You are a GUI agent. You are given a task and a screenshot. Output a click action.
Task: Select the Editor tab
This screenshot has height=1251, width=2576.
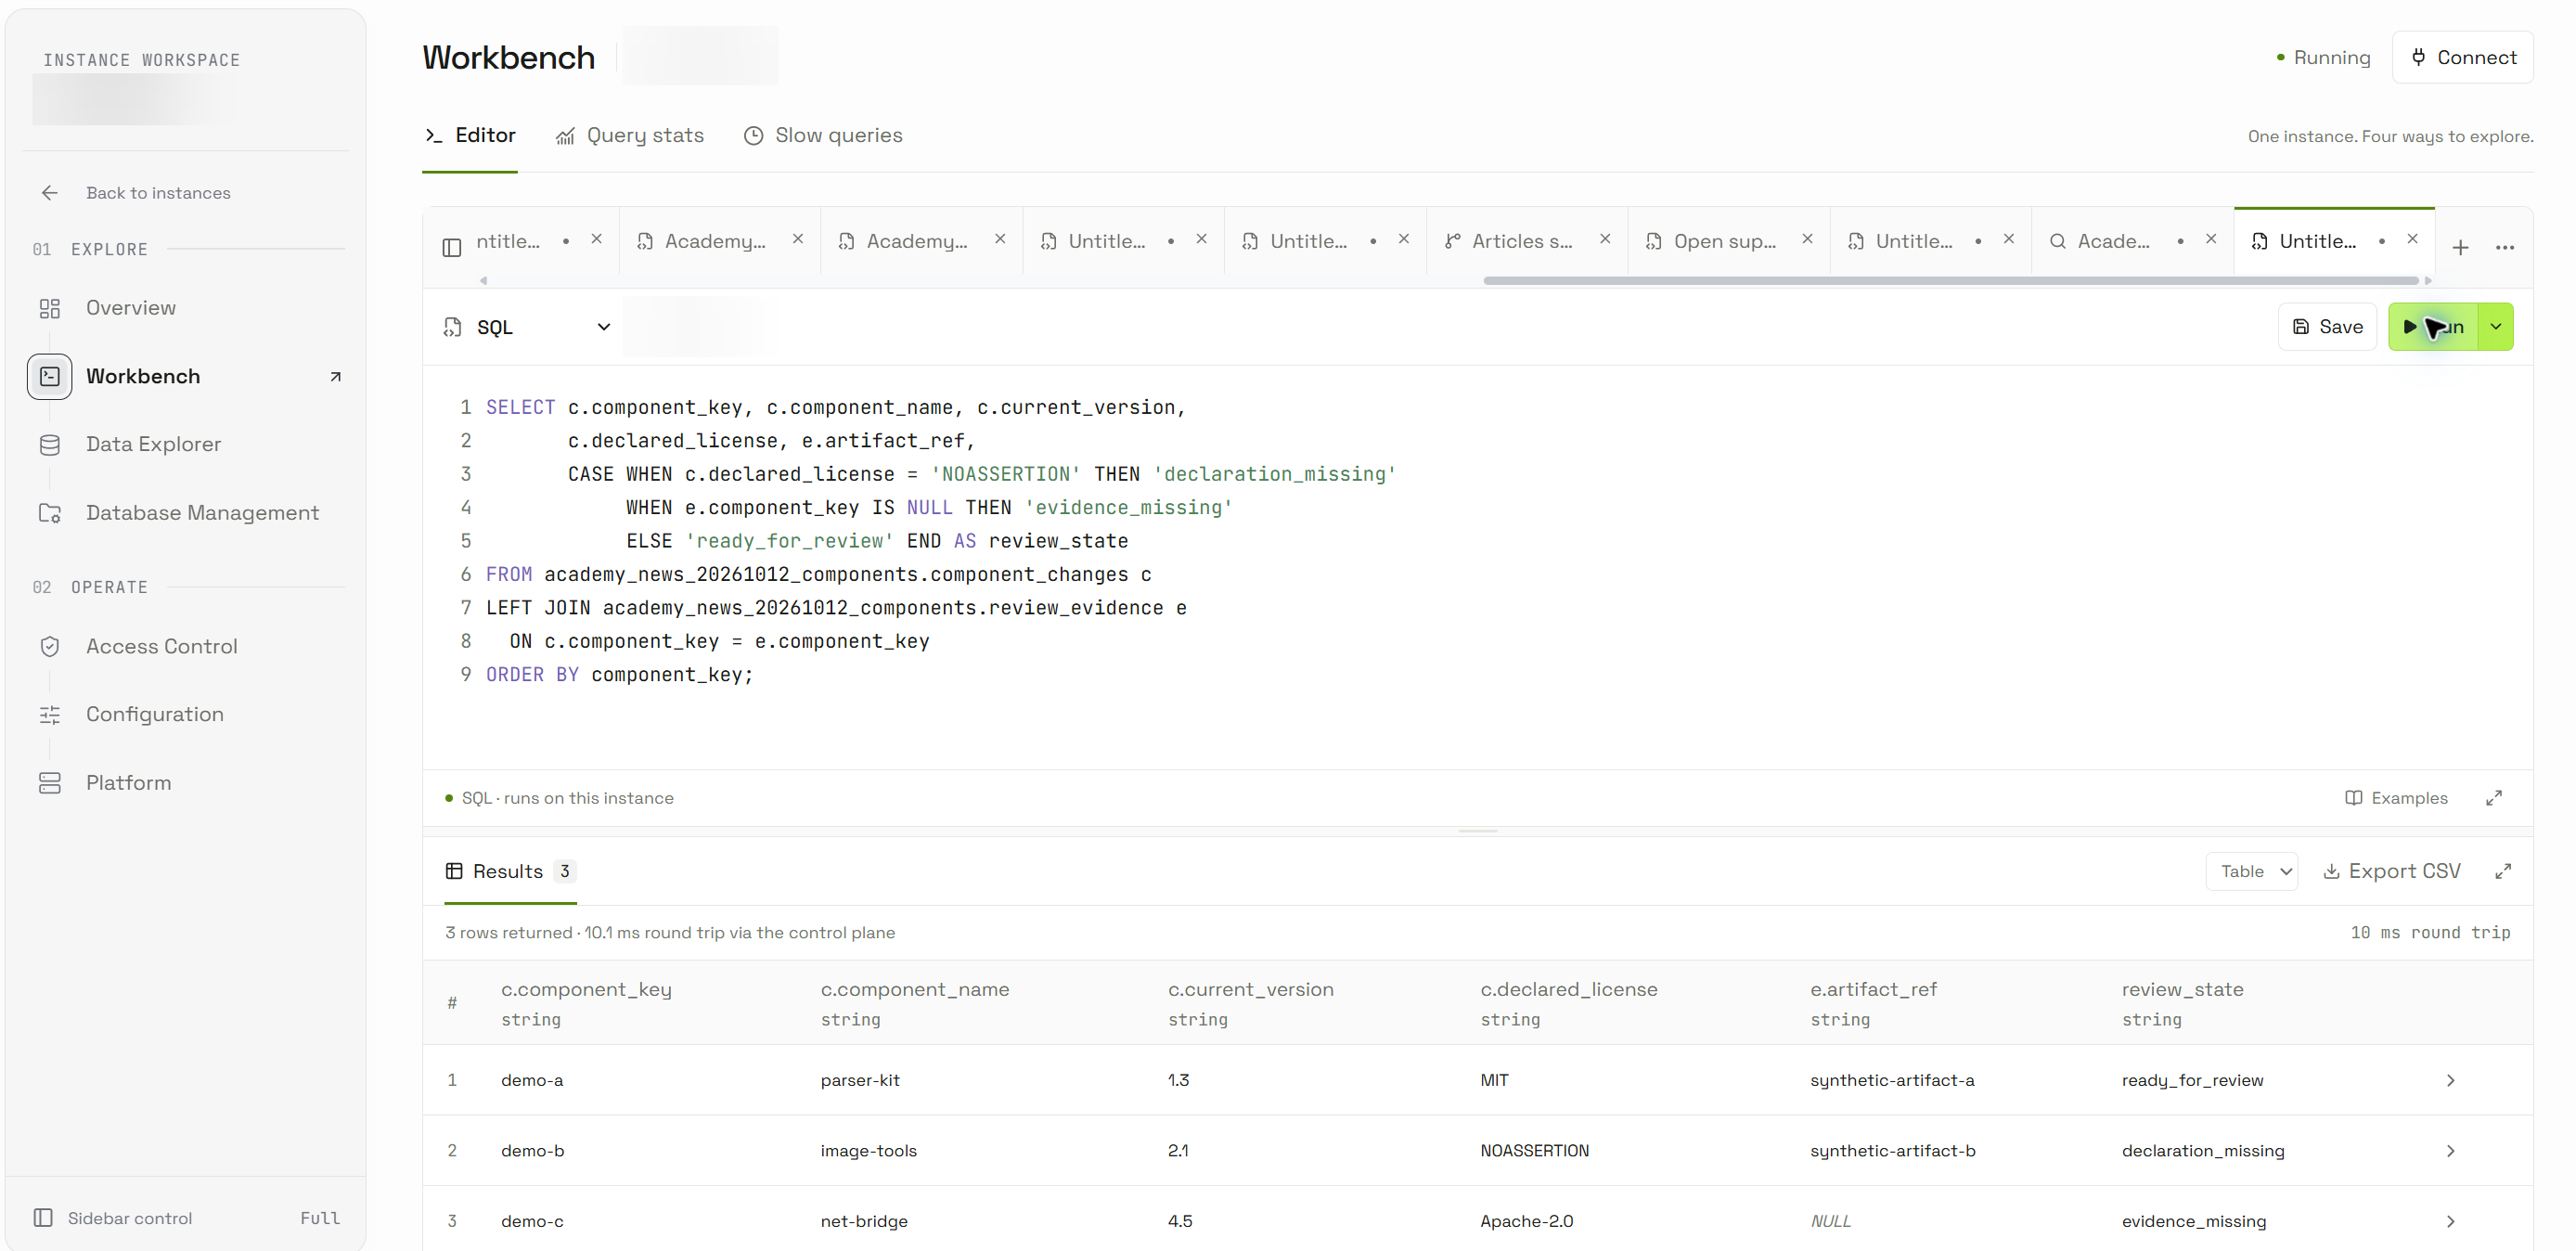click(470, 136)
